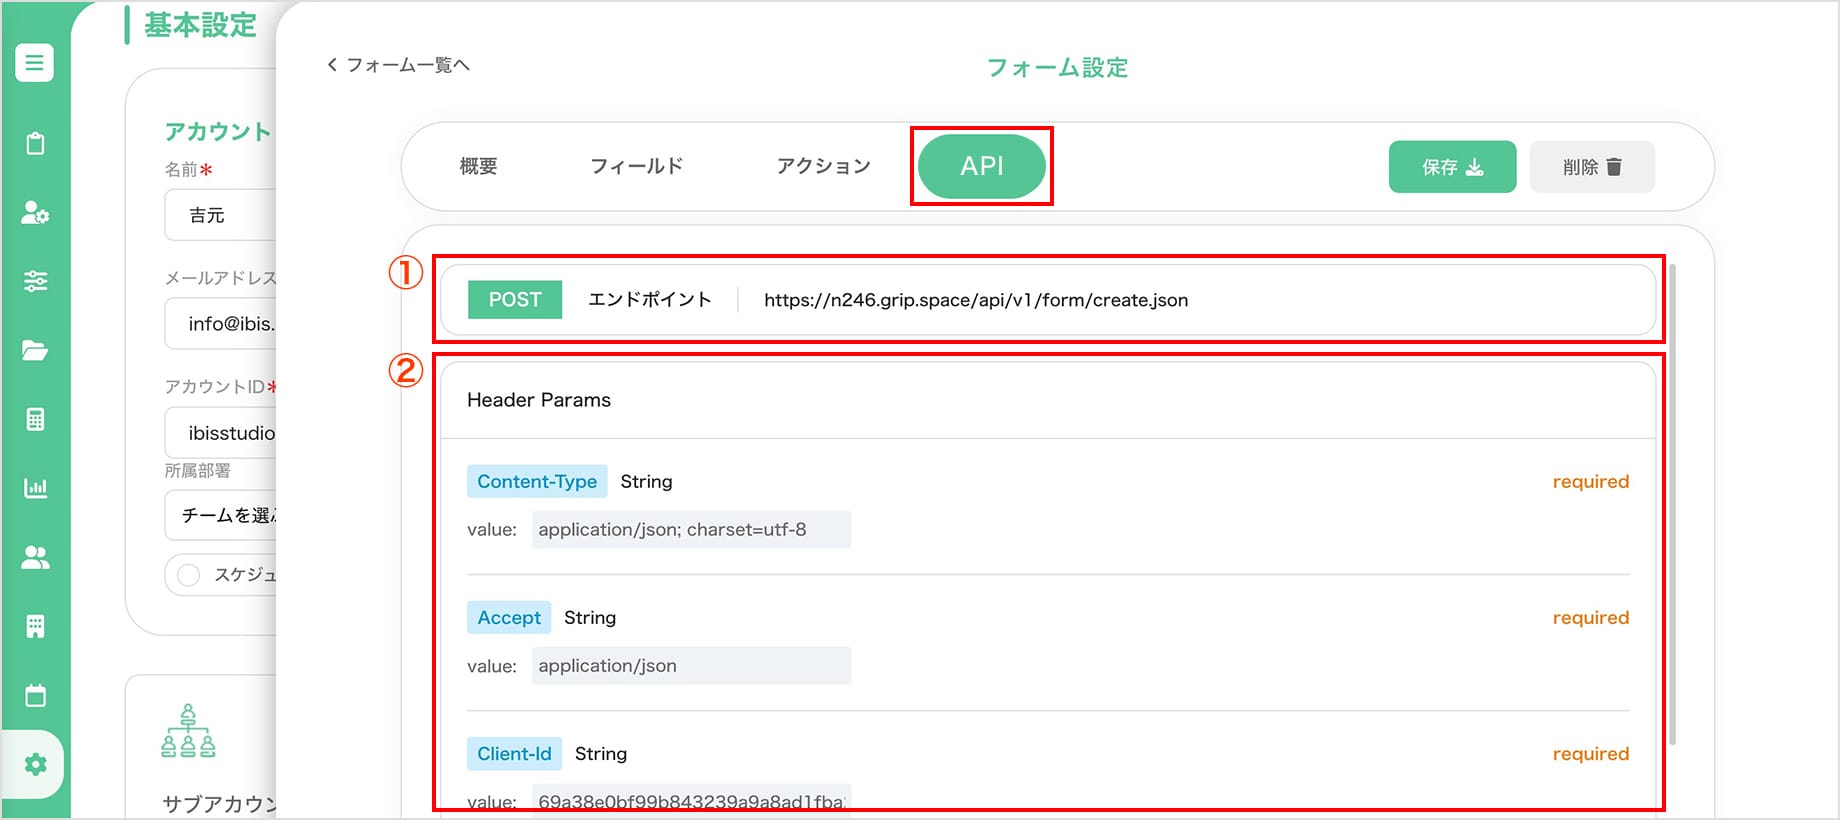Viewport: 1840px width, 820px height.
Task: Click the Client-Id value field
Action: [691, 801]
